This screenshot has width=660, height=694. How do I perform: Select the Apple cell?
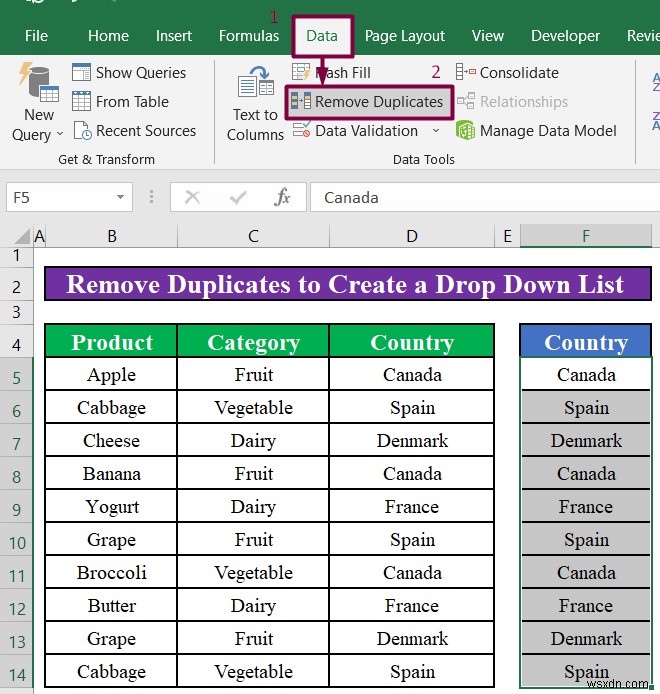tap(111, 374)
